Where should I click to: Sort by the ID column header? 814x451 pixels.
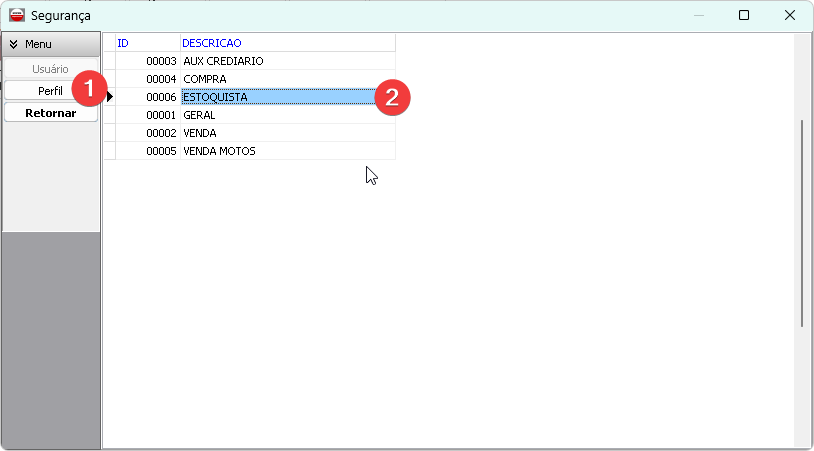147,43
